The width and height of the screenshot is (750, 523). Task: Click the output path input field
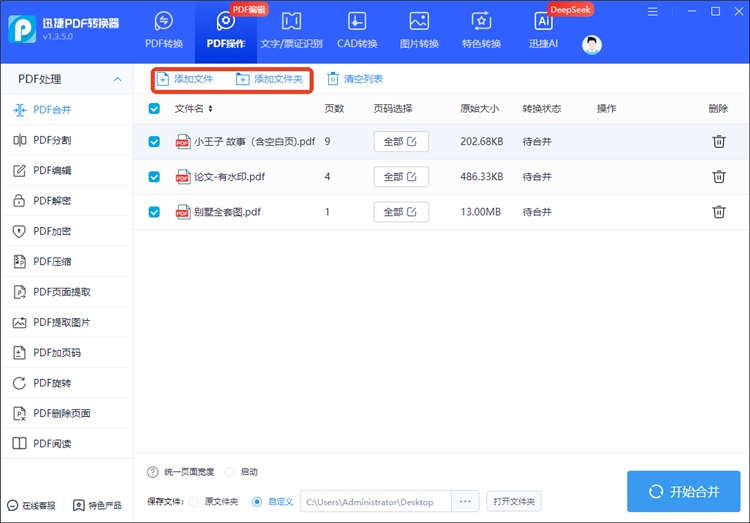(x=375, y=502)
